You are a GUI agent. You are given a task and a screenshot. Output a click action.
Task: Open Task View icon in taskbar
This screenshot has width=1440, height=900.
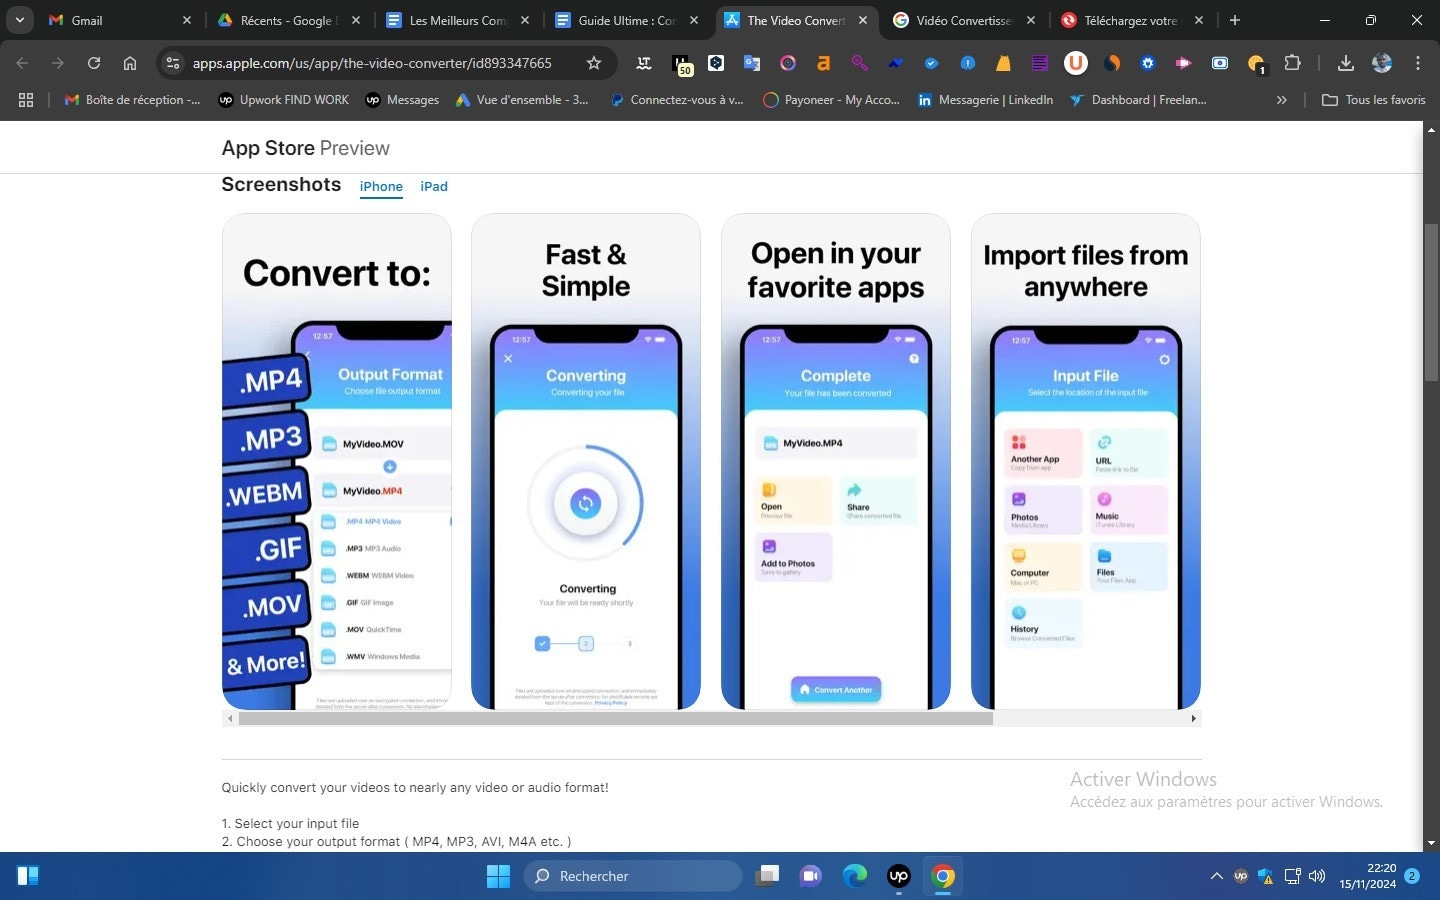pyautogui.click(x=767, y=876)
